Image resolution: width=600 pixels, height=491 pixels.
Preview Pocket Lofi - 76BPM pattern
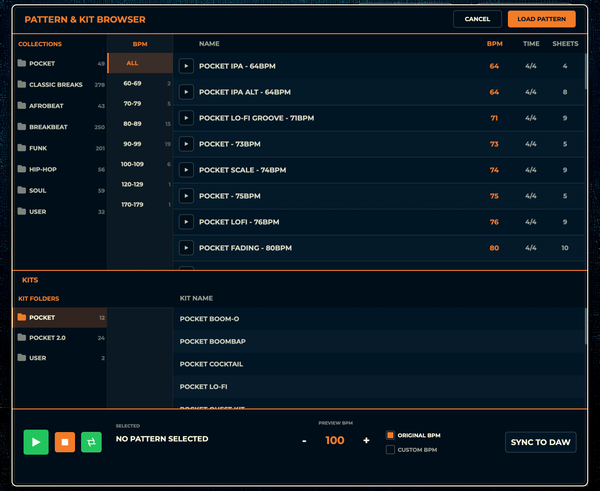(186, 222)
